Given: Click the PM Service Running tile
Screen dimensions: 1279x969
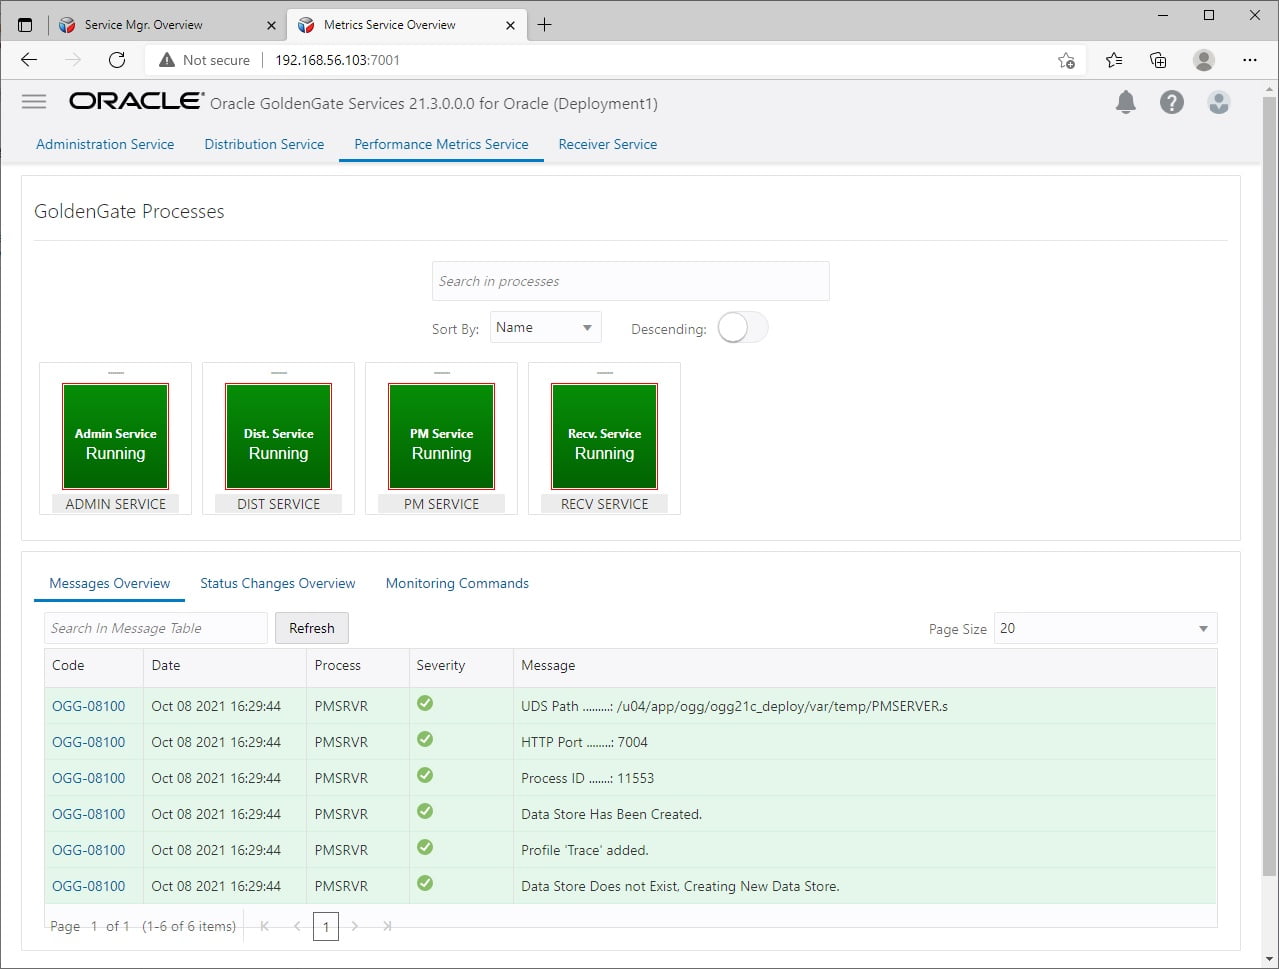Looking at the screenshot, I should [442, 436].
